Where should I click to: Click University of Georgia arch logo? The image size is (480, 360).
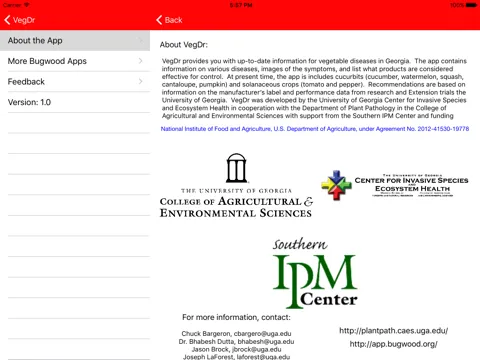coord(237,168)
